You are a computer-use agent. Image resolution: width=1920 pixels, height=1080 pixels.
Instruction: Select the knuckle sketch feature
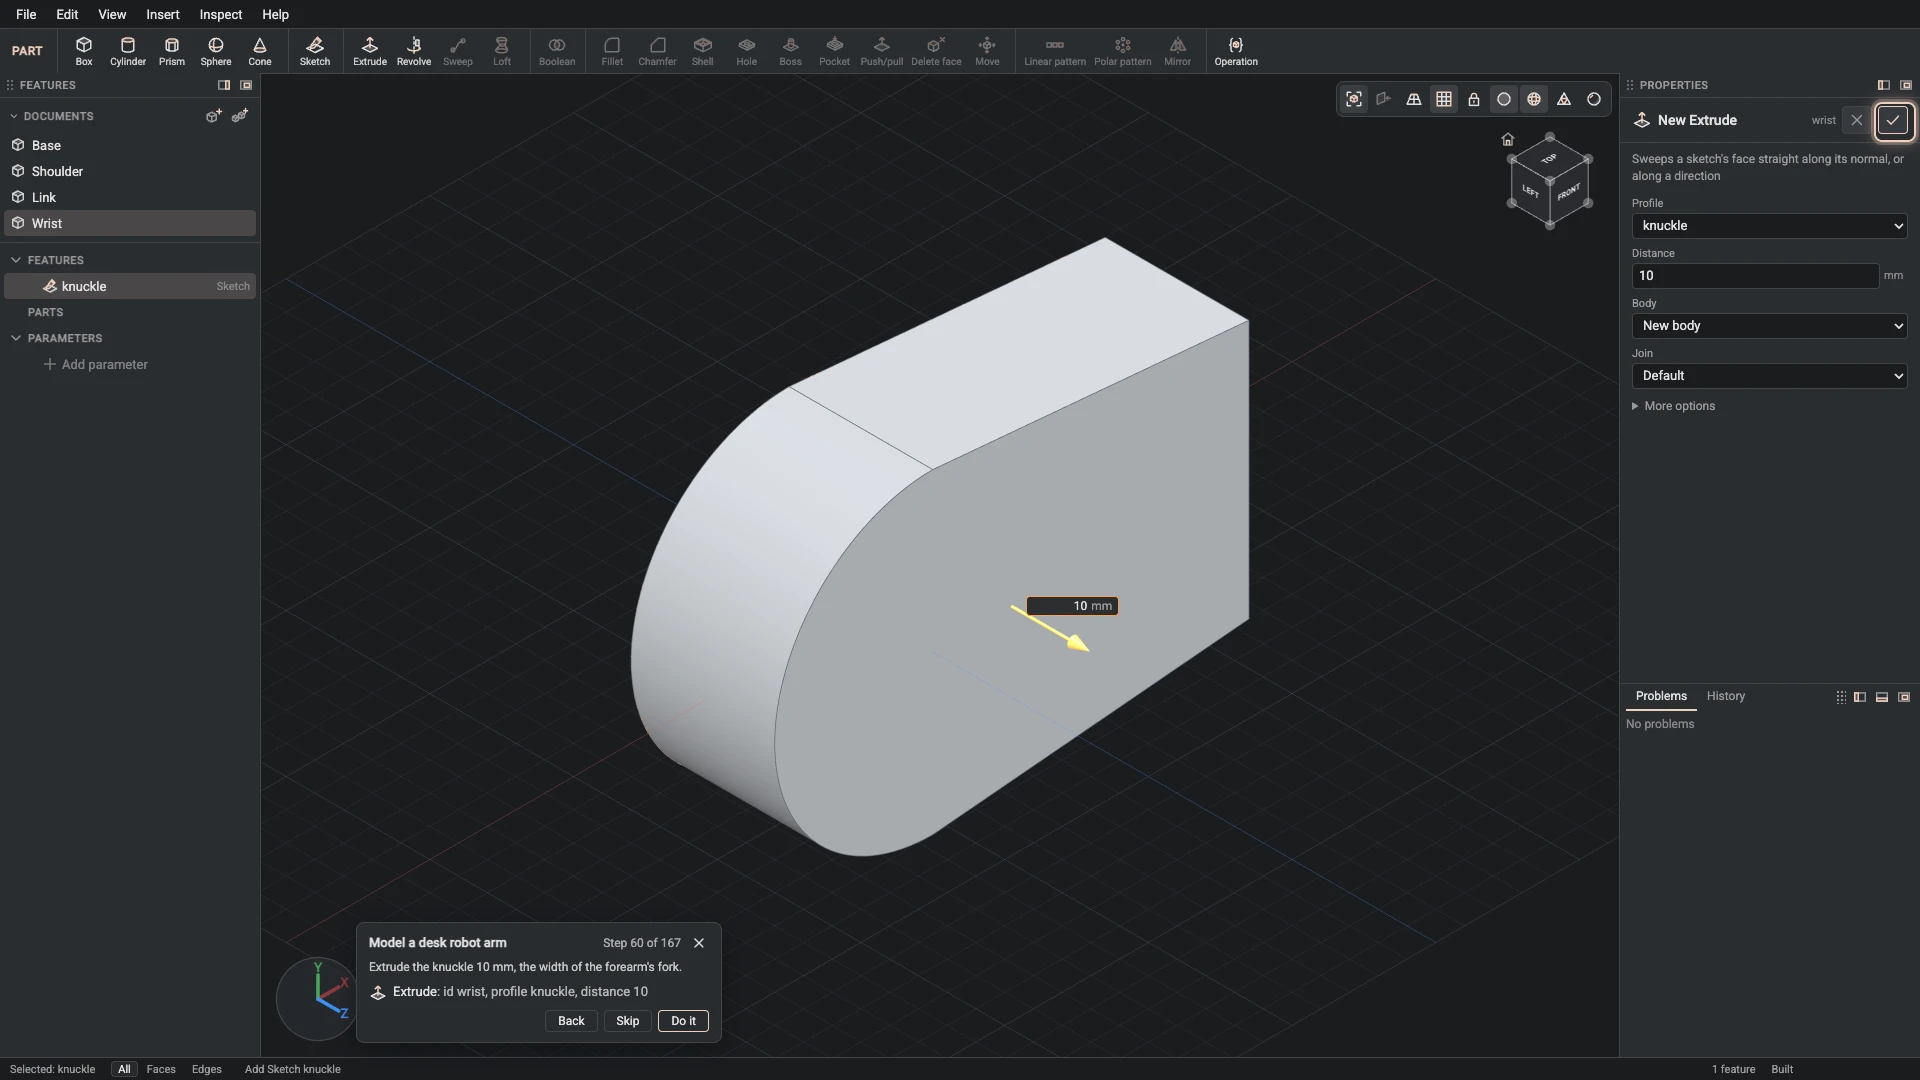click(x=130, y=286)
